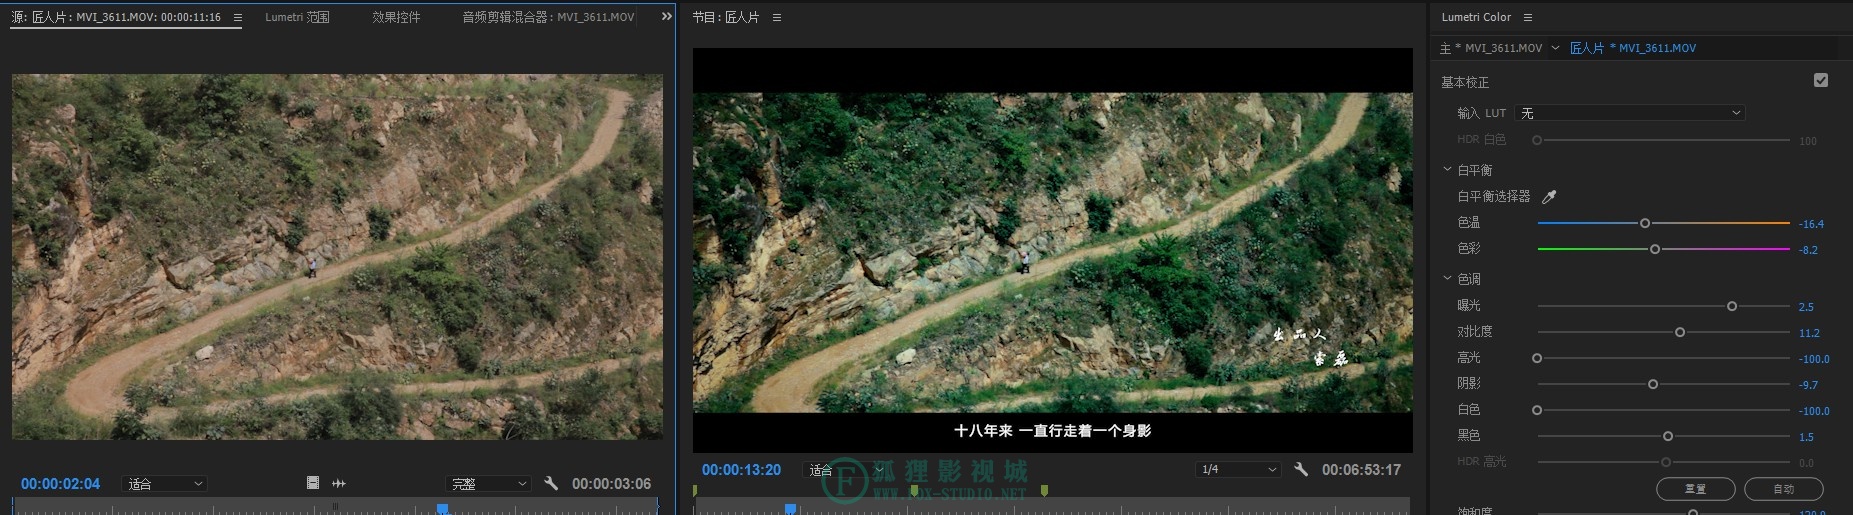Open Source monitor wrench settings
The width and height of the screenshot is (1853, 515).
(551, 483)
